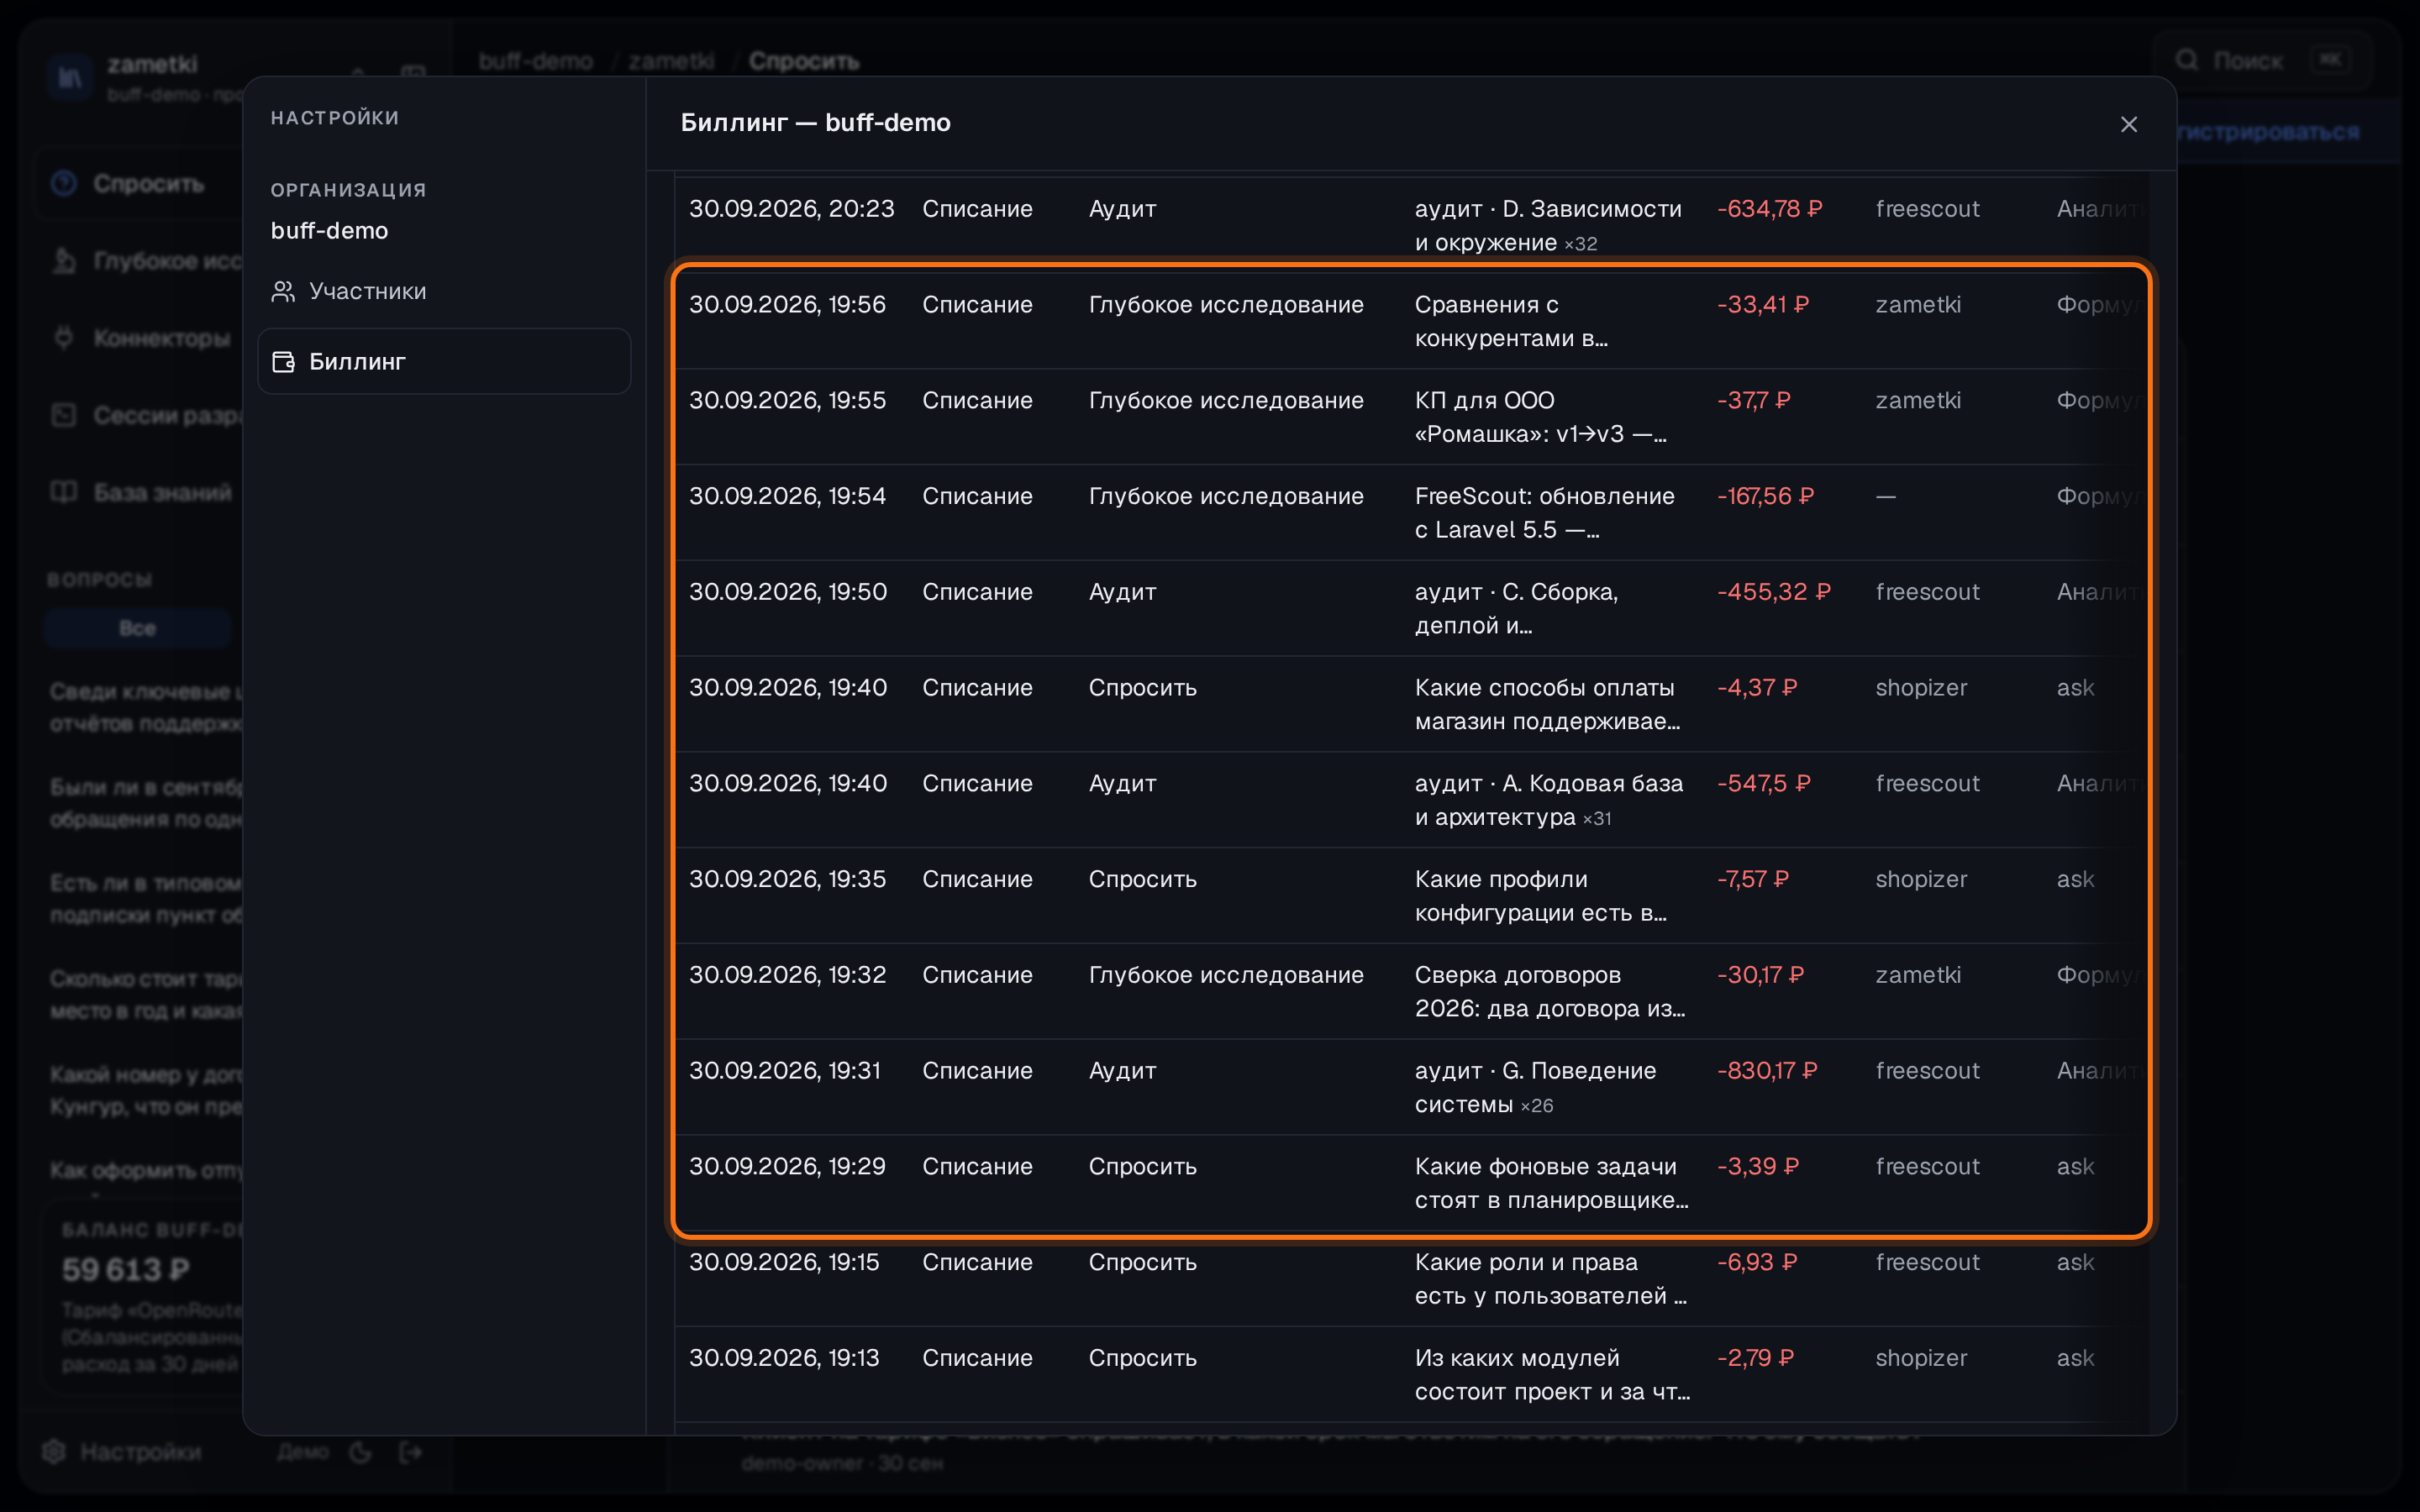Image resolution: width=2420 pixels, height=1512 pixels.
Task: Click the Сравнения с конкурентами description
Action: pos(1511,321)
